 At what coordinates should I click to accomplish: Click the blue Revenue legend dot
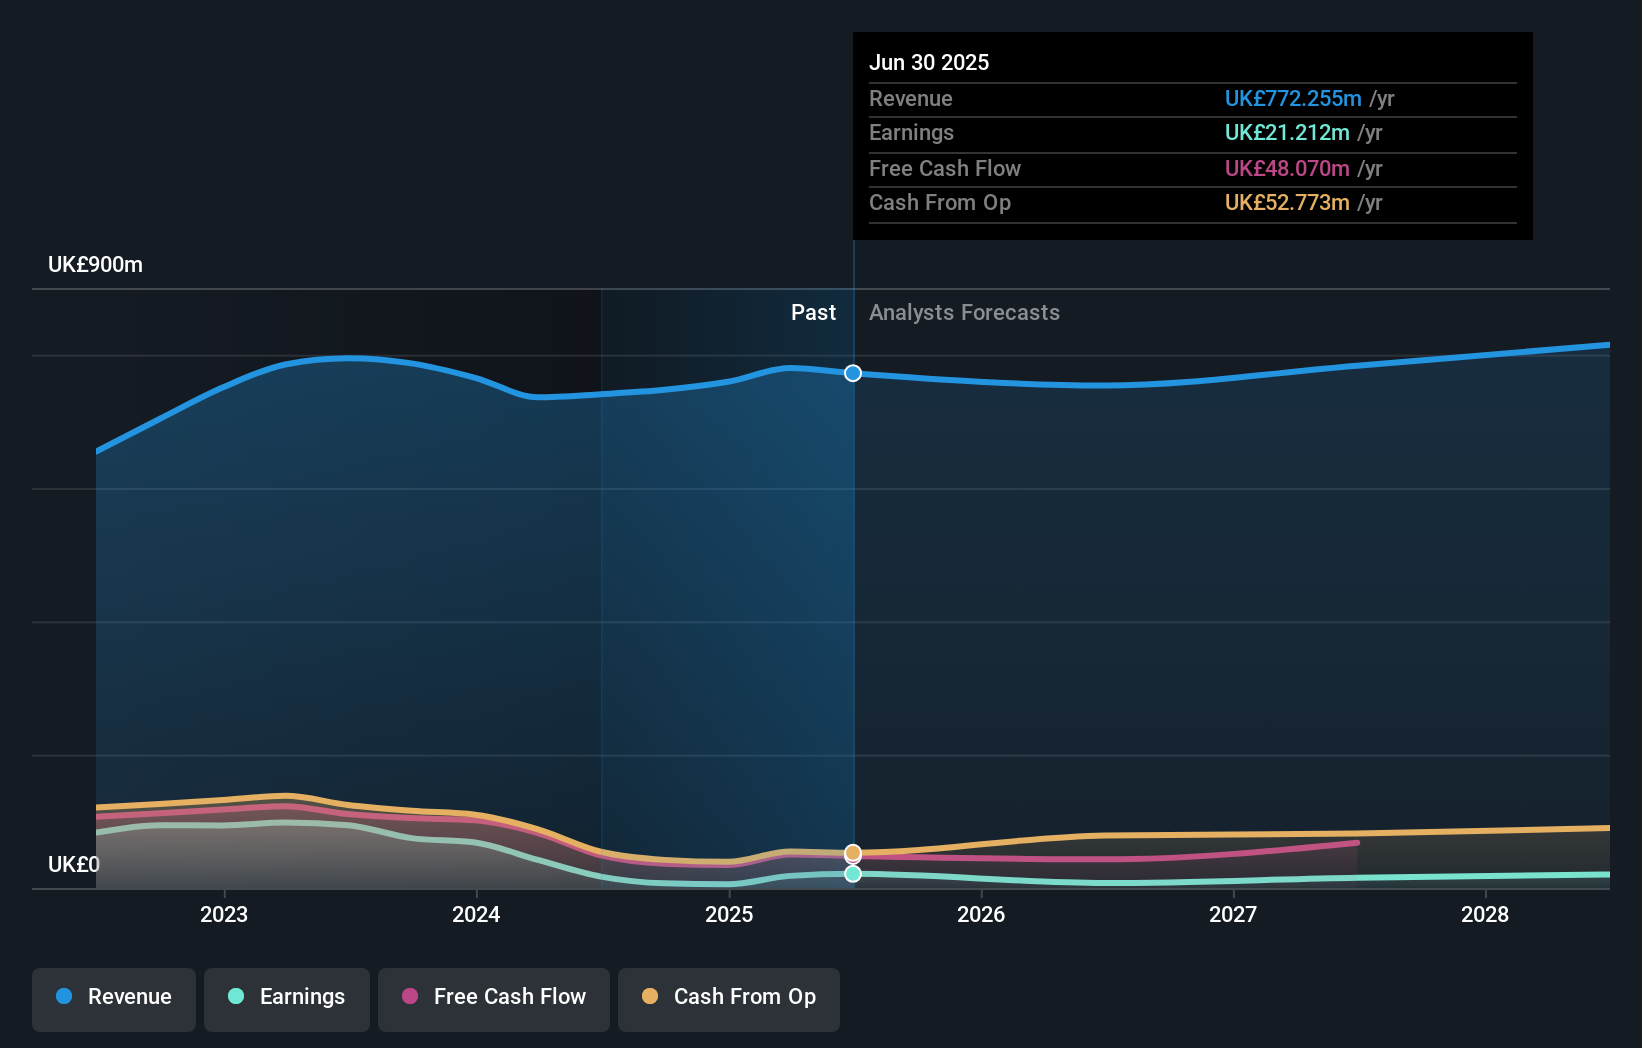(x=62, y=997)
